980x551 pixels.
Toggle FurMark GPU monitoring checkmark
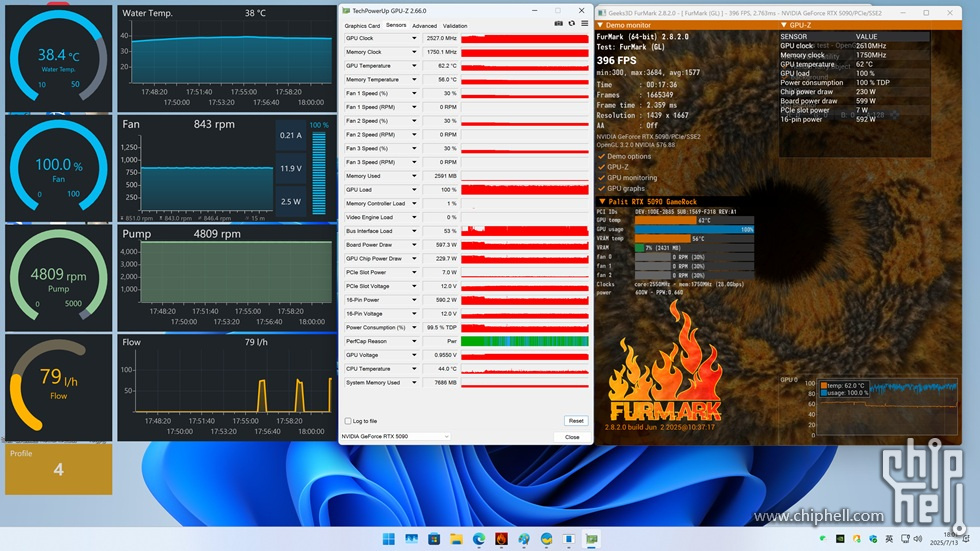pyautogui.click(x=601, y=177)
